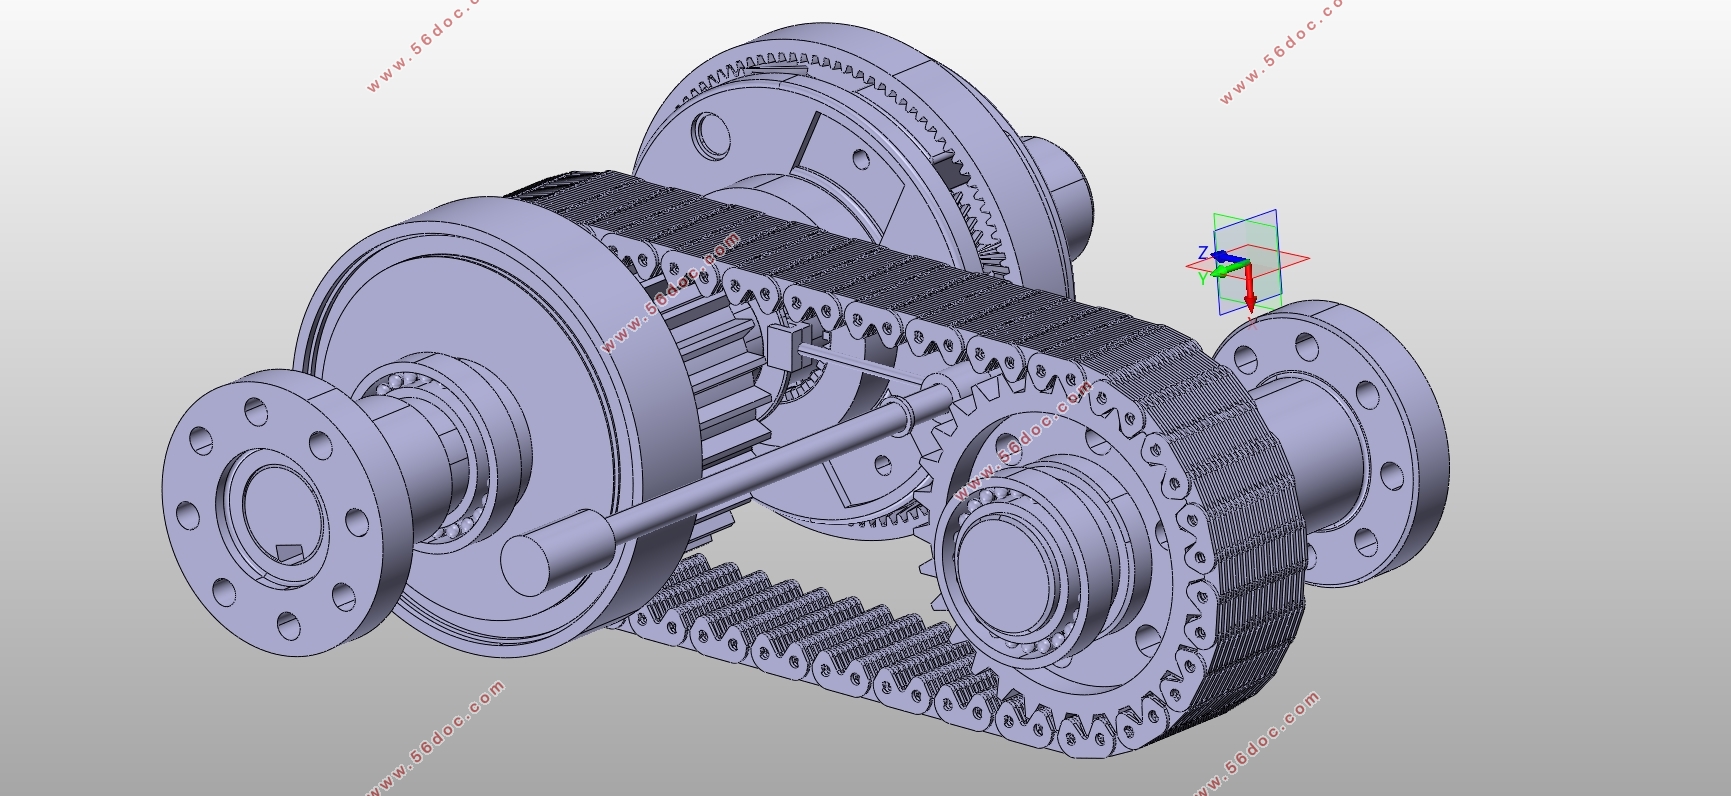Screen dimensions: 1731x796
Task: Click the rear hub stub behind the ring gear
Action: coord(1062,195)
